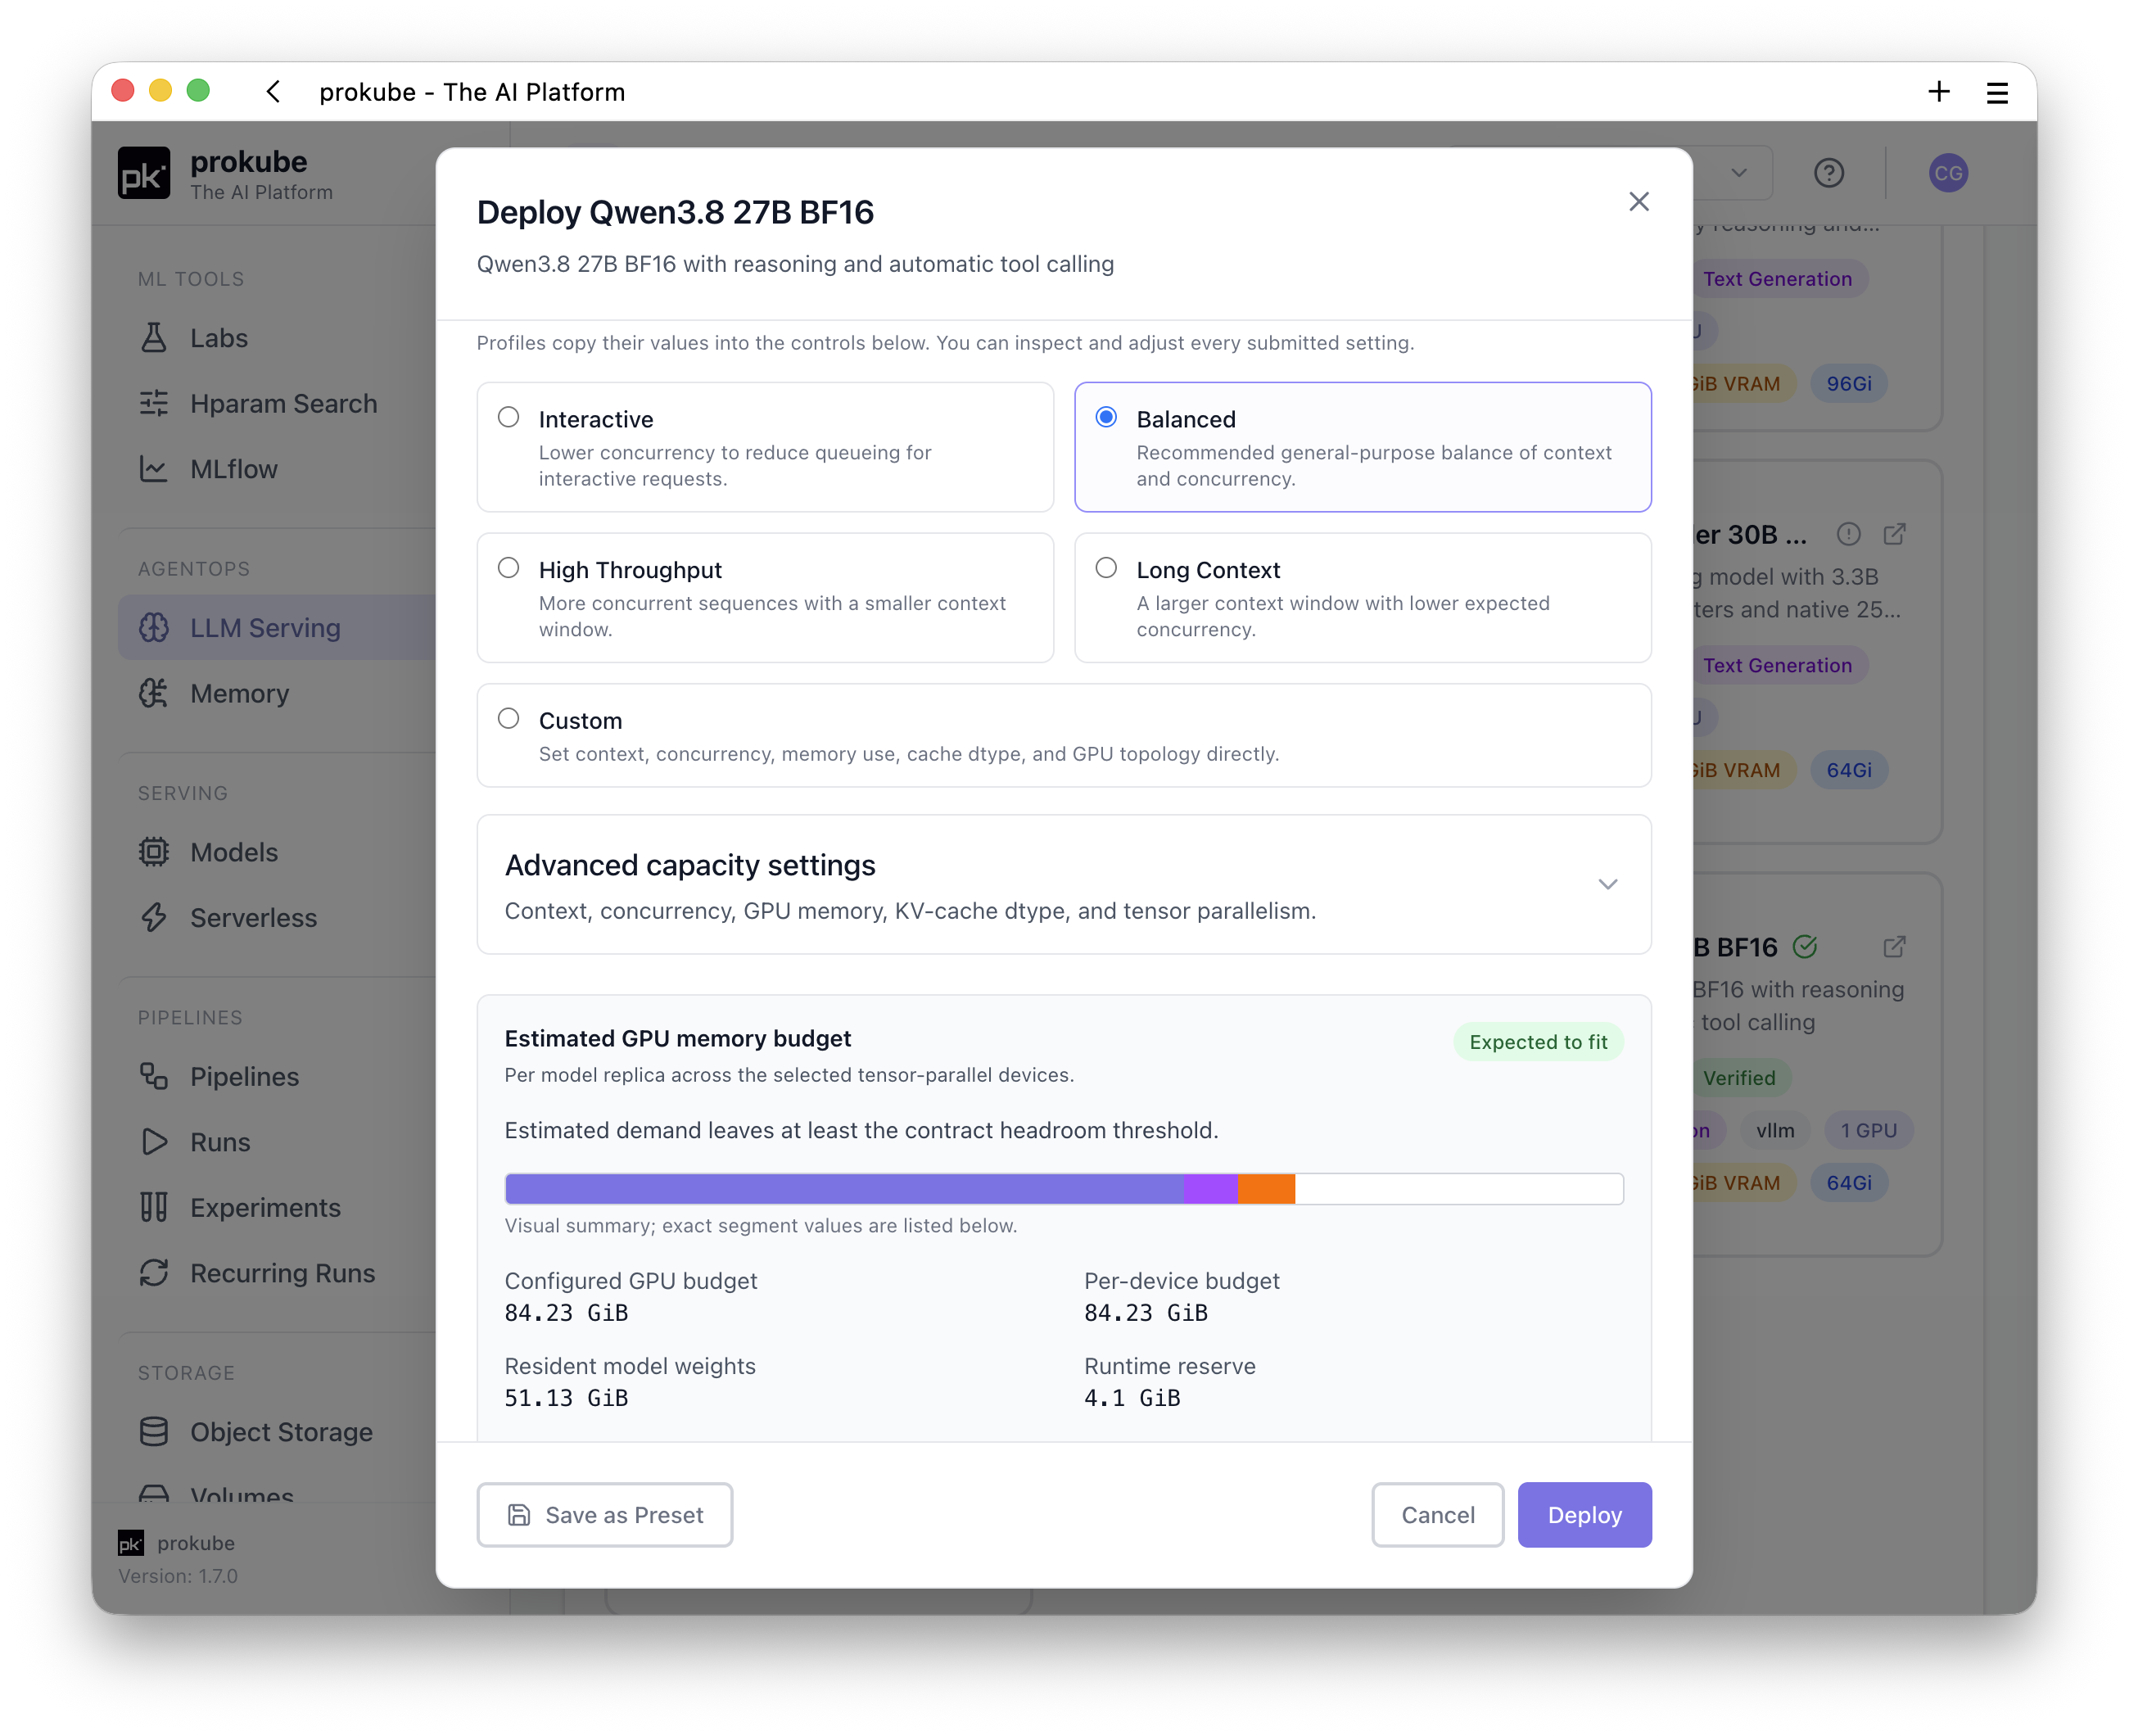Image resolution: width=2129 pixels, height=1736 pixels.
Task: Open external link icon on 30B model card
Action: pyautogui.click(x=1894, y=534)
